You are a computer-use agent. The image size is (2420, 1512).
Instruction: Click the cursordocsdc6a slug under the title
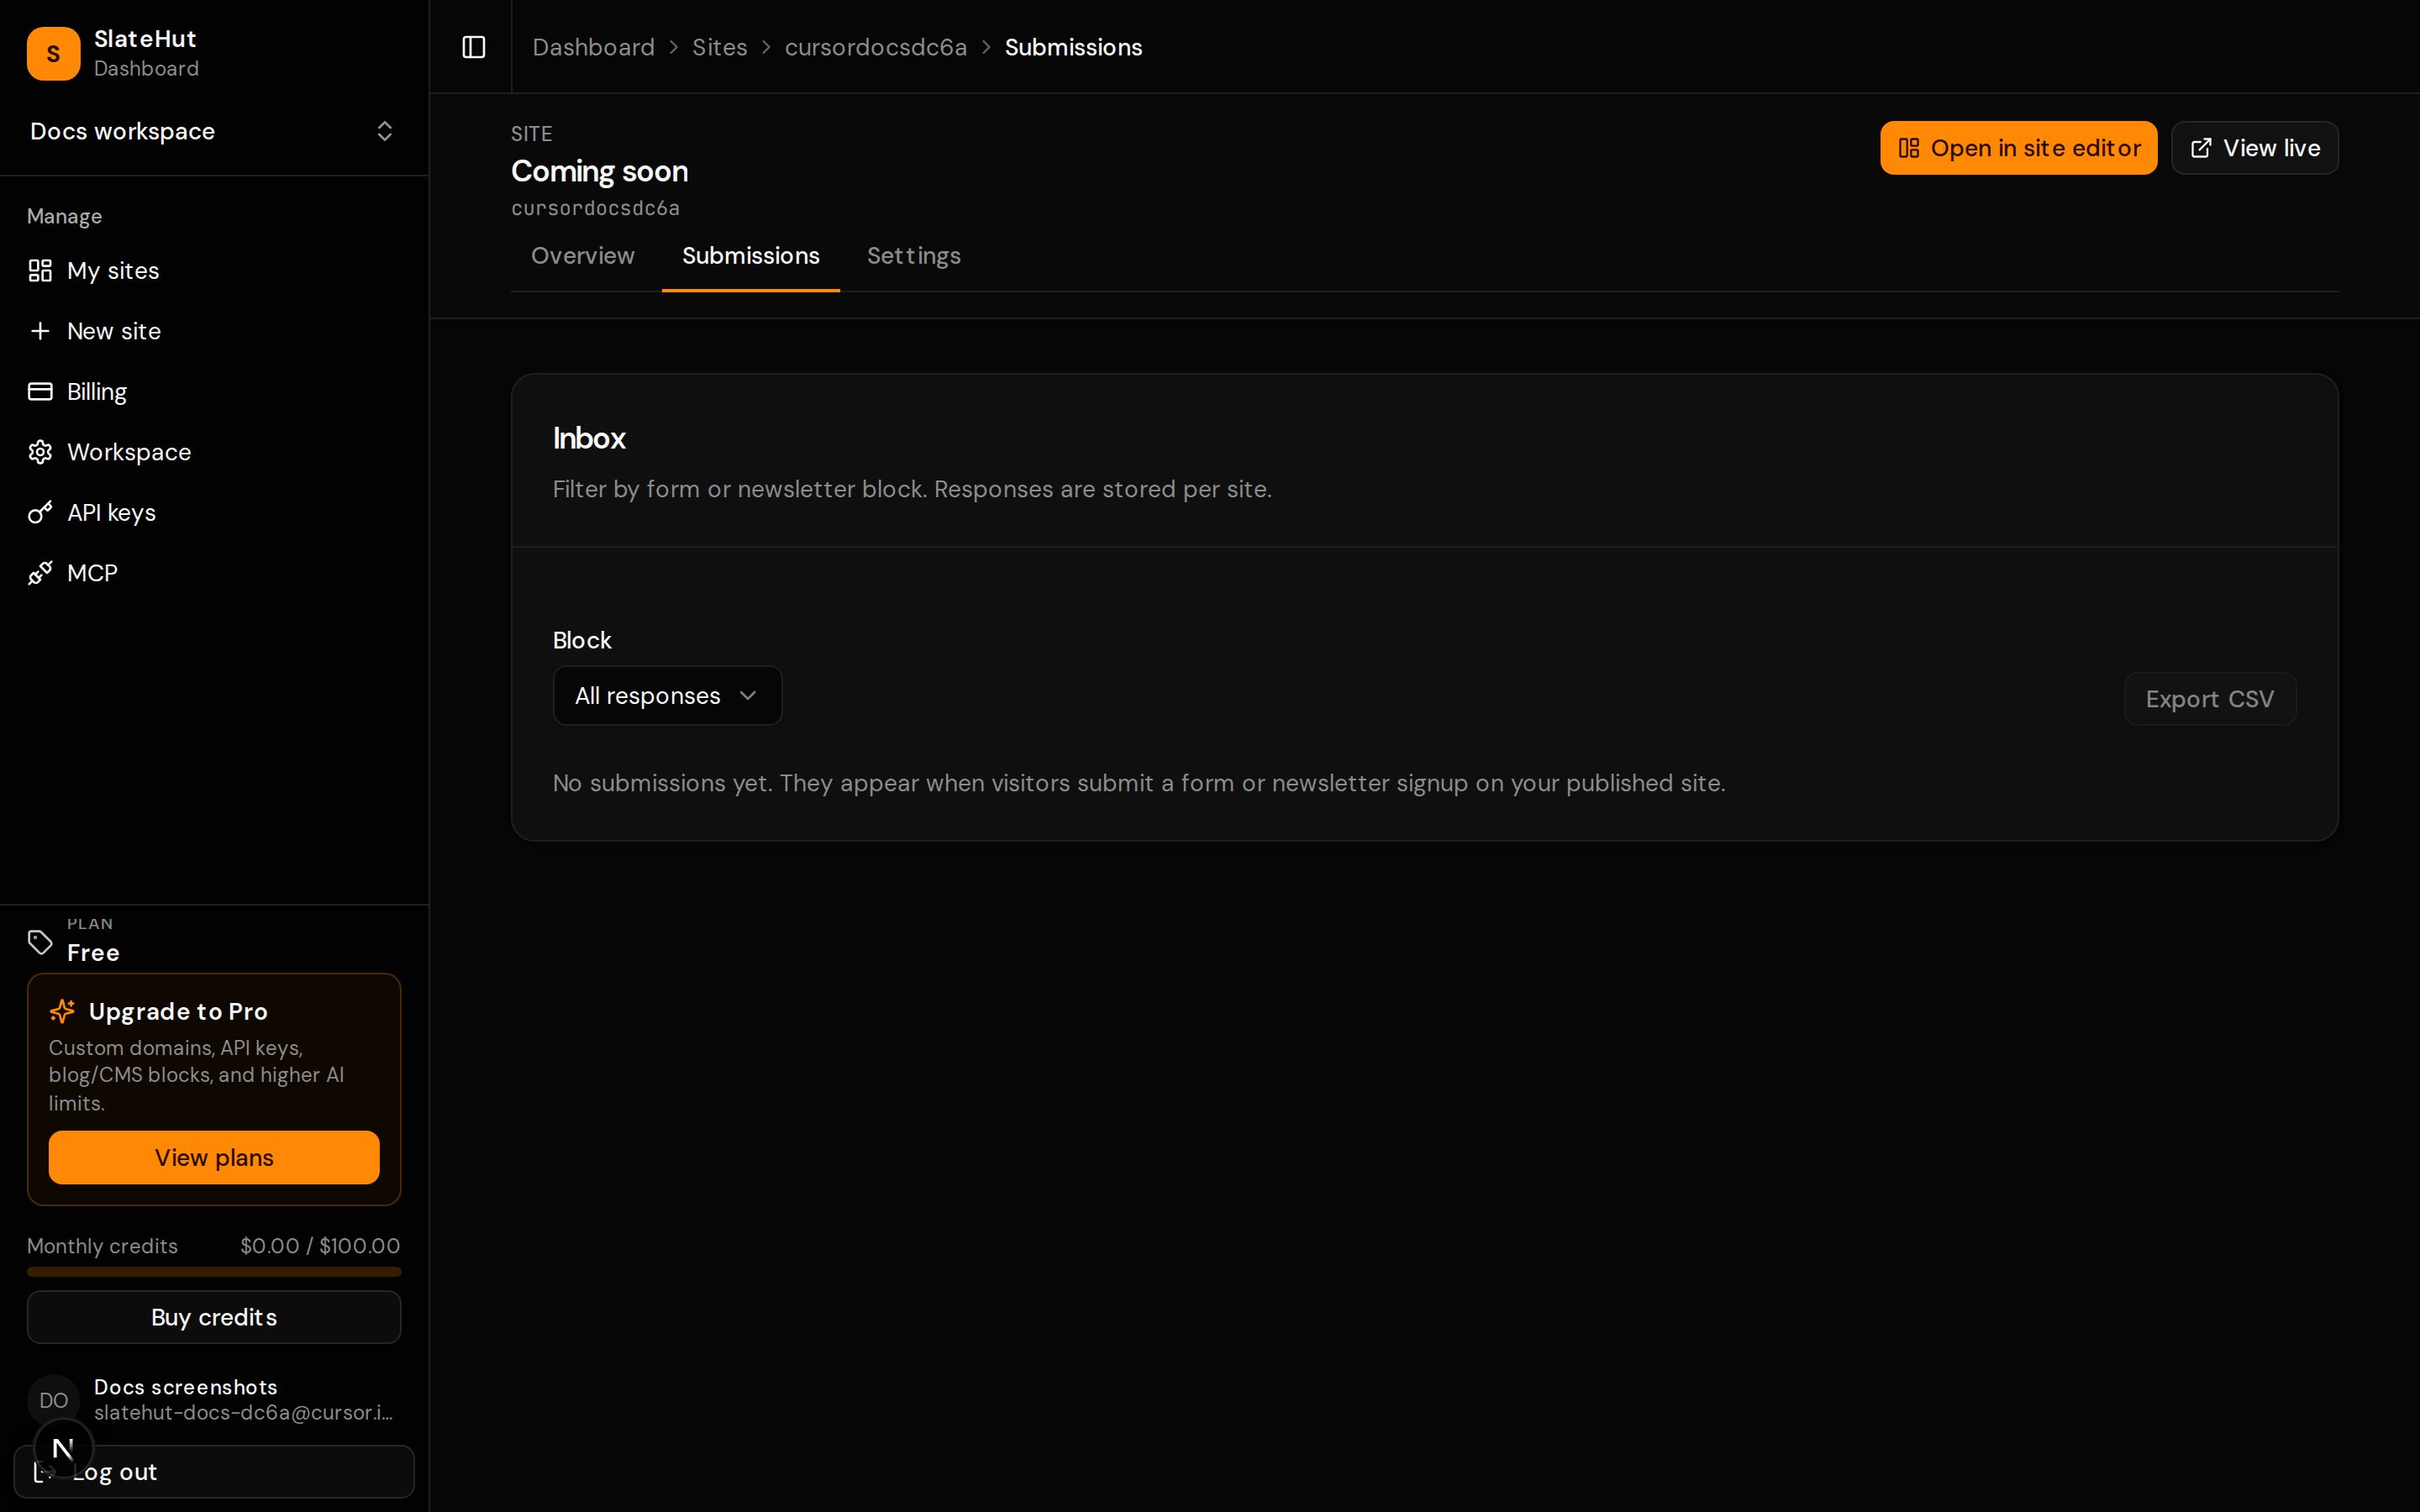(595, 208)
